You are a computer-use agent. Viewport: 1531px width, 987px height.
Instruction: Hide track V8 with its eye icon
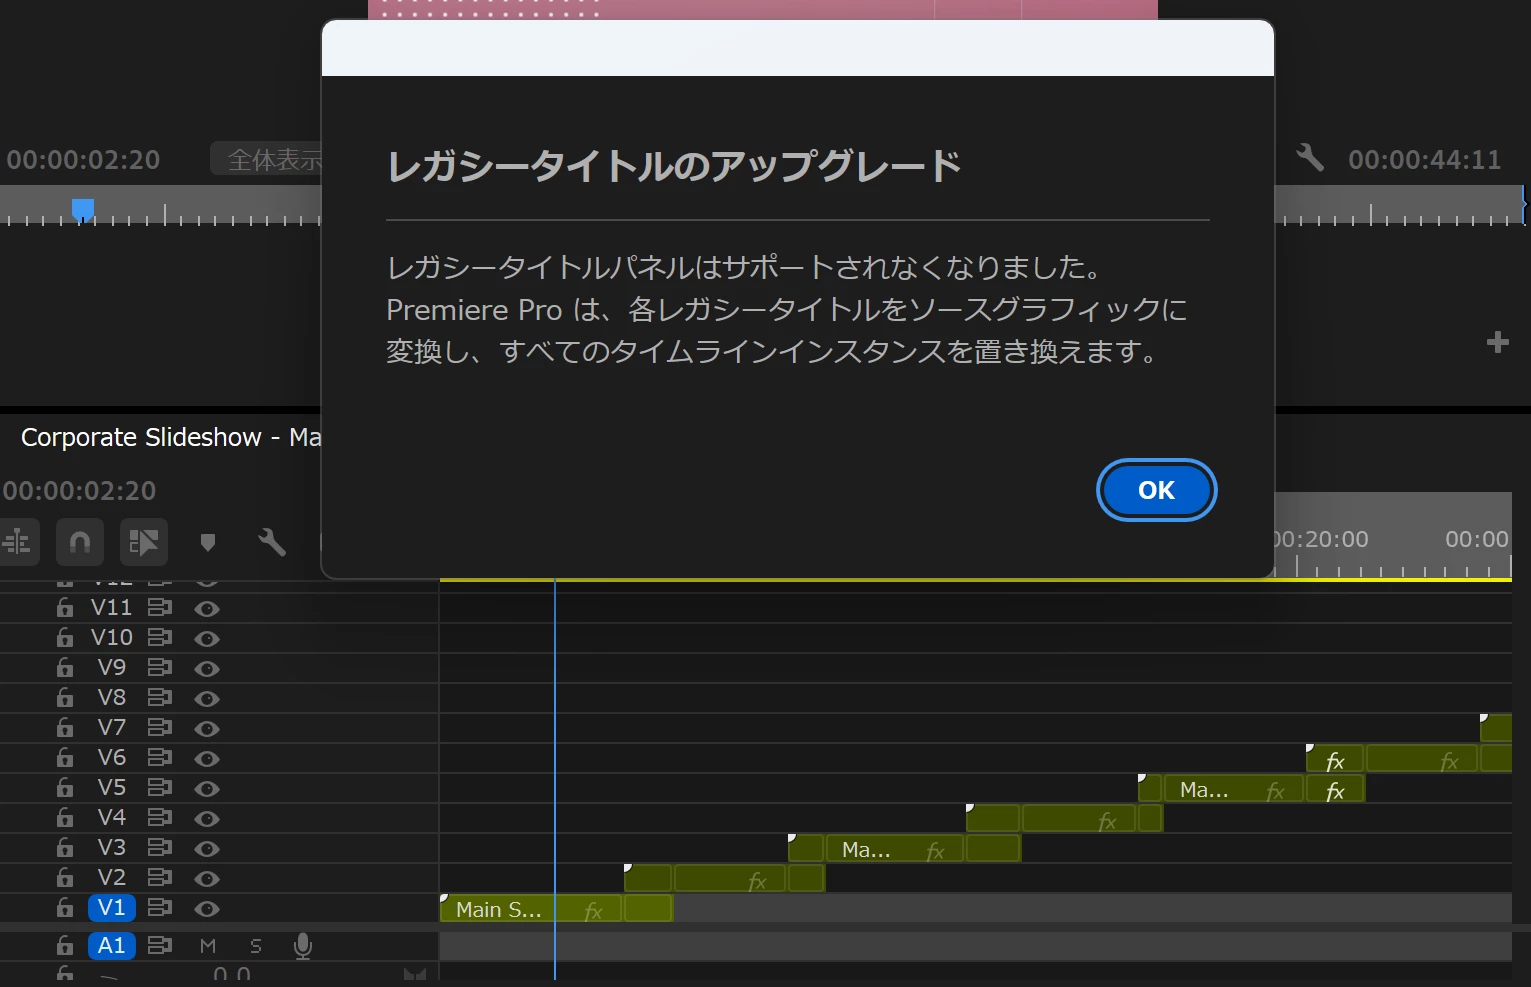click(207, 698)
